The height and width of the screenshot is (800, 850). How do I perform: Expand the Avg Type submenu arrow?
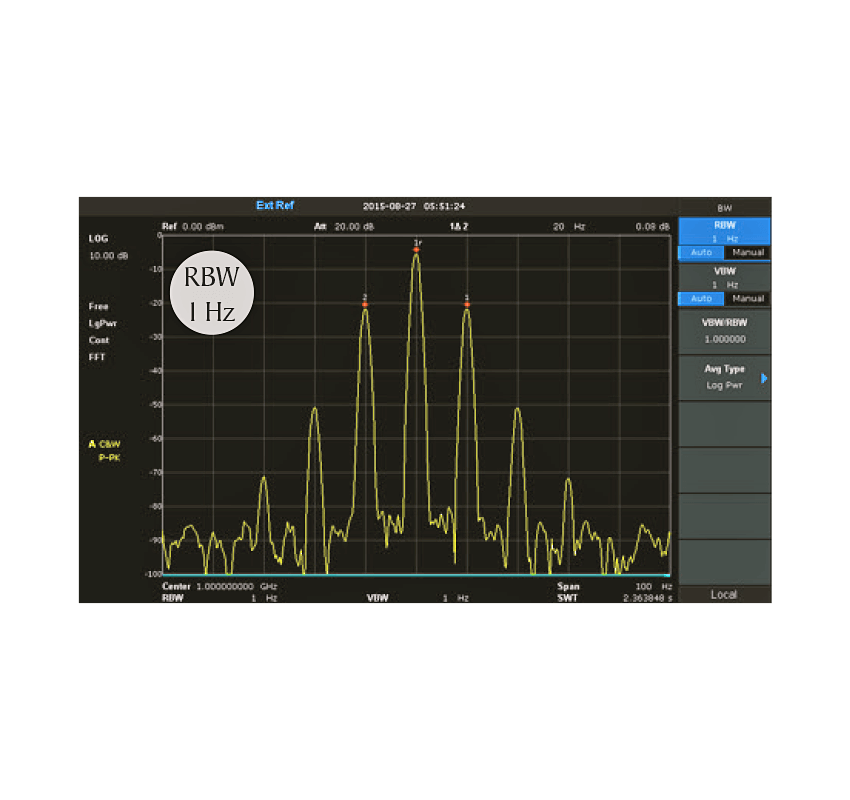coord(764,378)
